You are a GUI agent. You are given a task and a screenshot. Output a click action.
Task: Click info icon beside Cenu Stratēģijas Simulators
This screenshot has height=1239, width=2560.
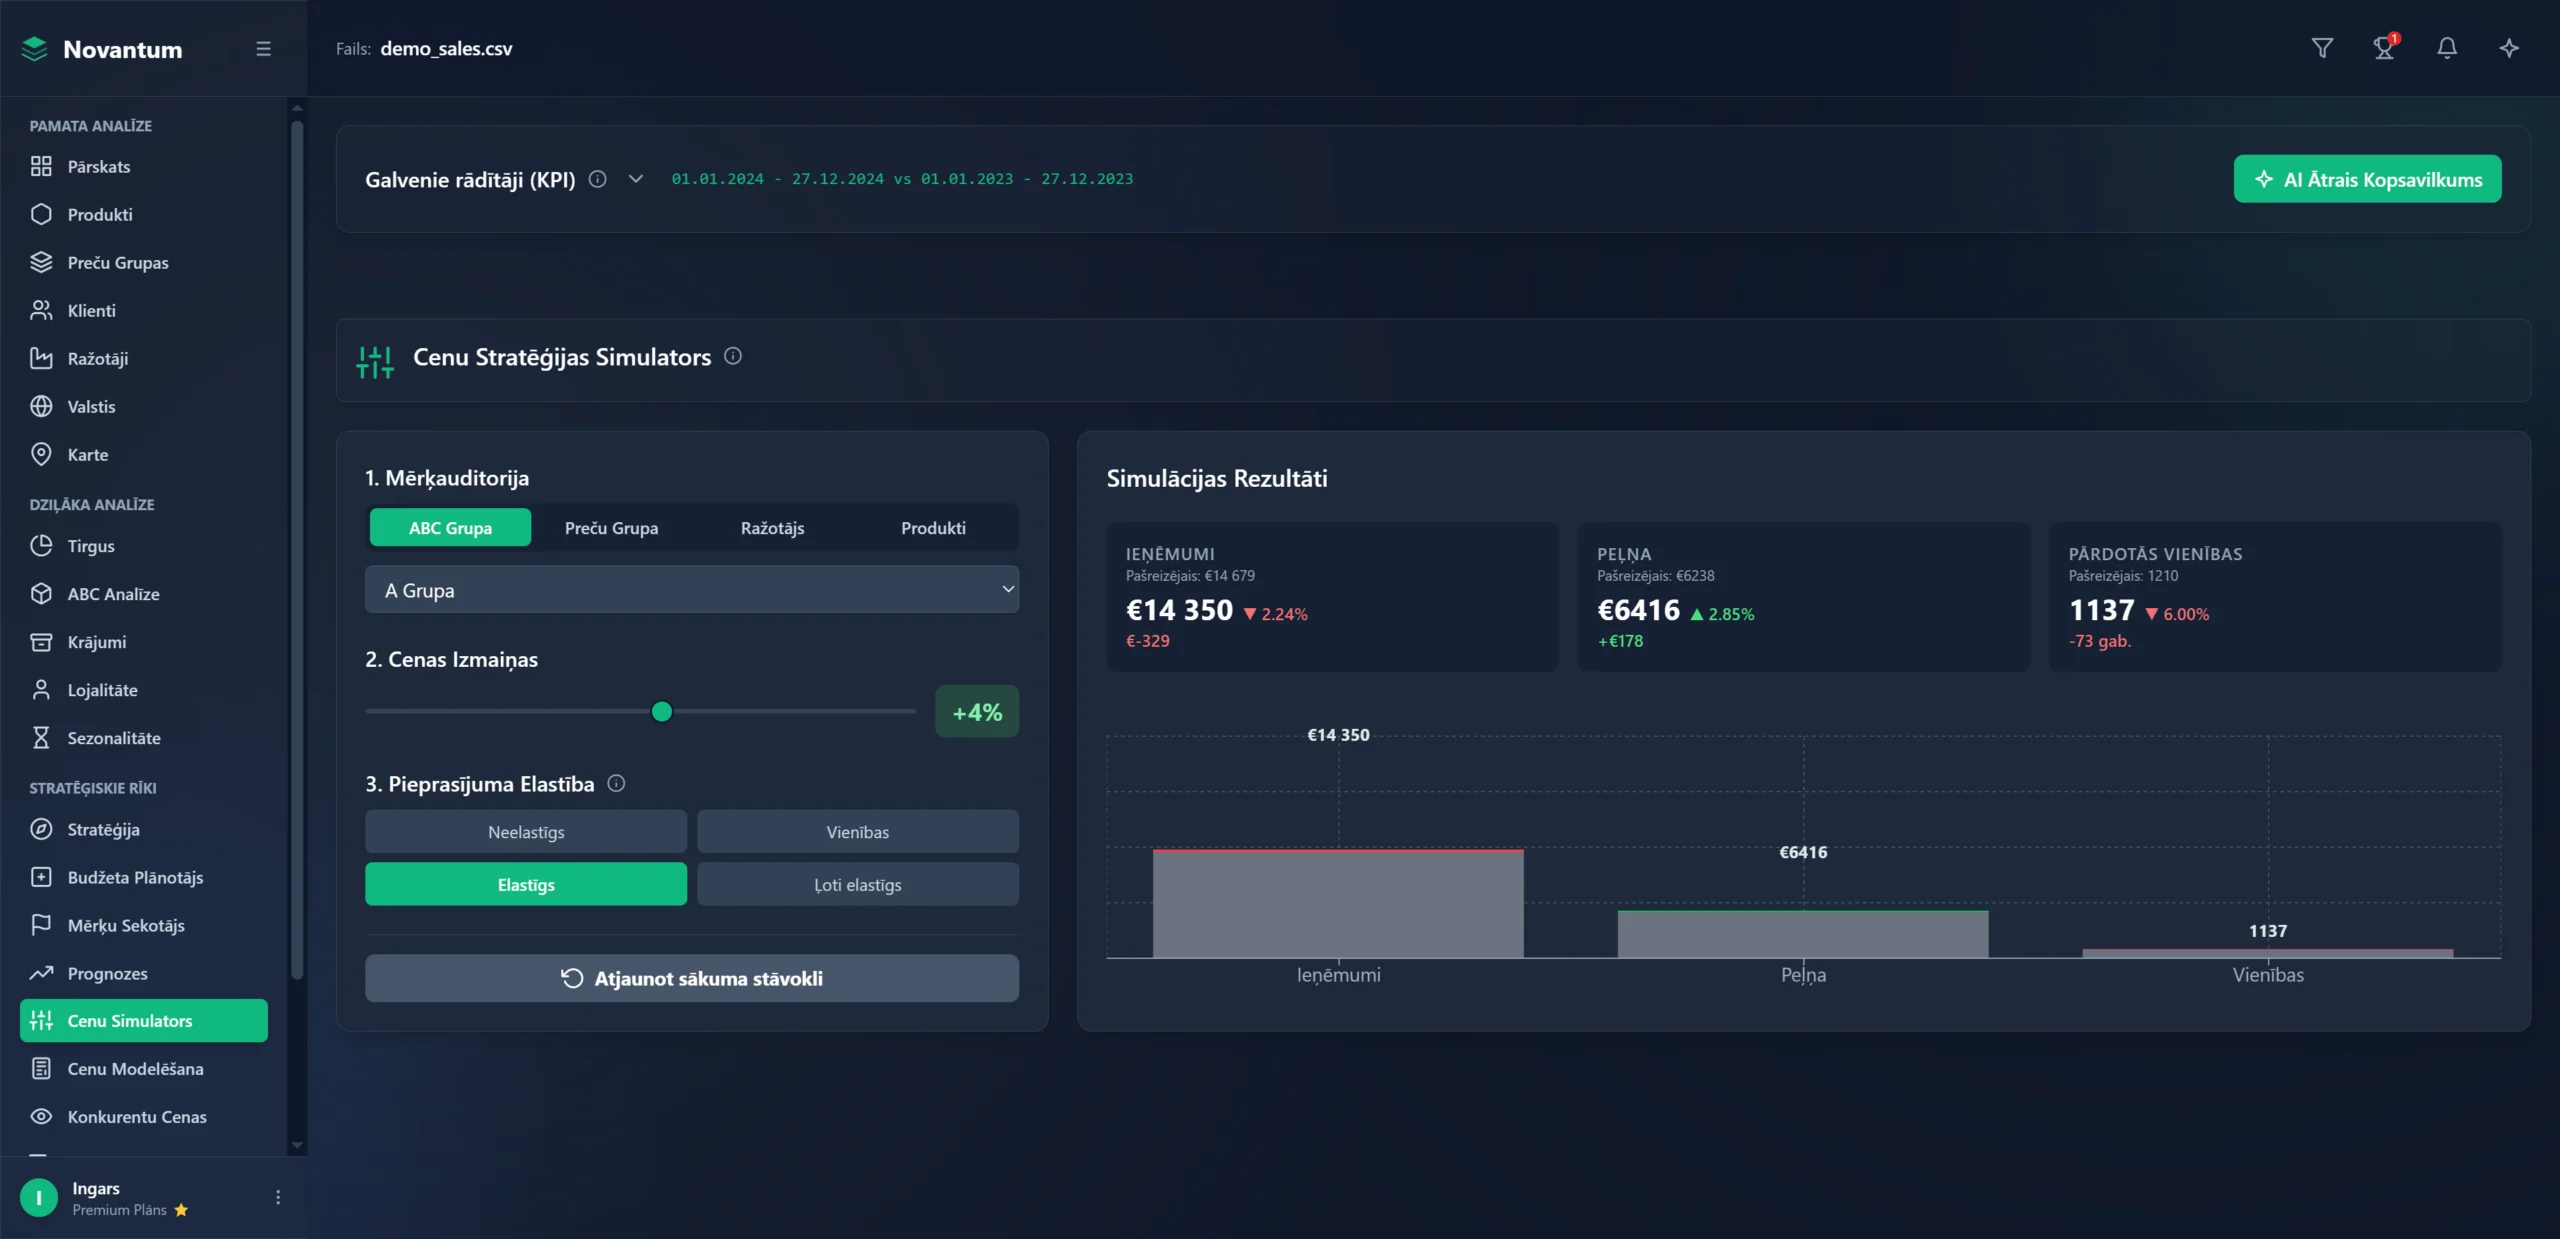733,356
